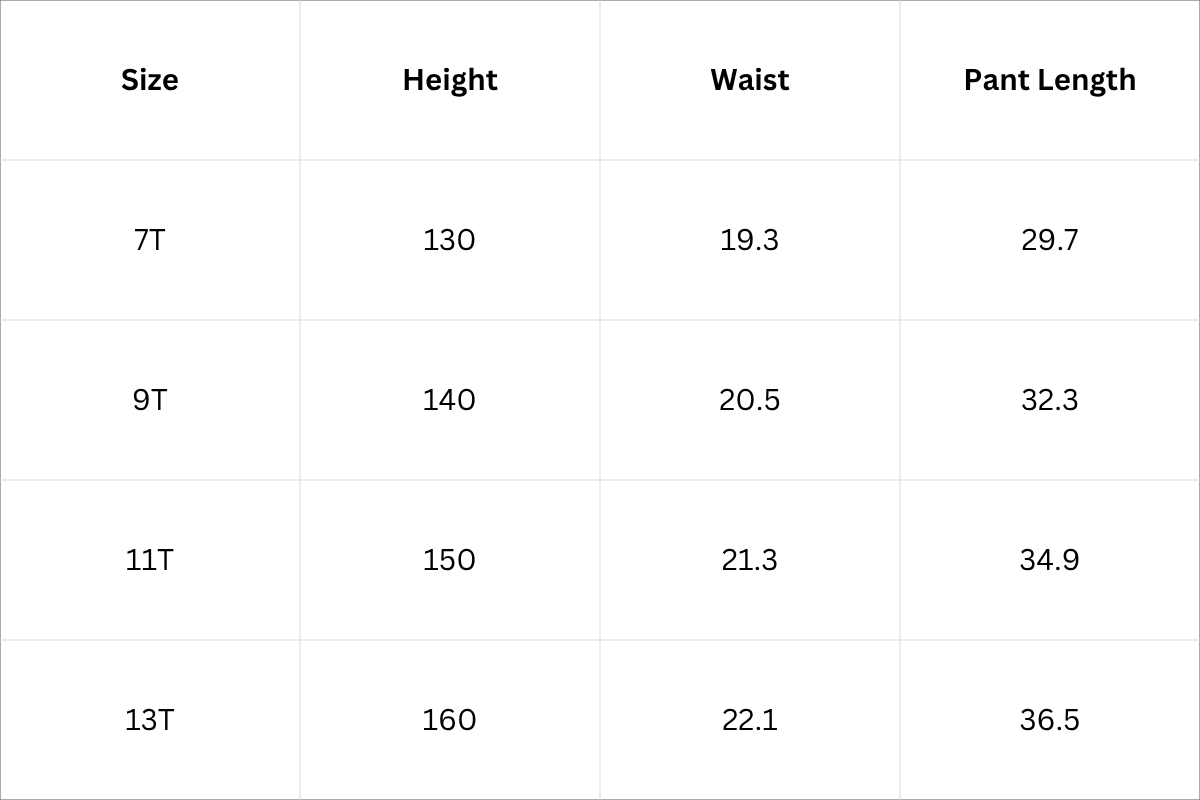Click the height value 140
This screenshot has height=800, width=1200.
(449, 400)
